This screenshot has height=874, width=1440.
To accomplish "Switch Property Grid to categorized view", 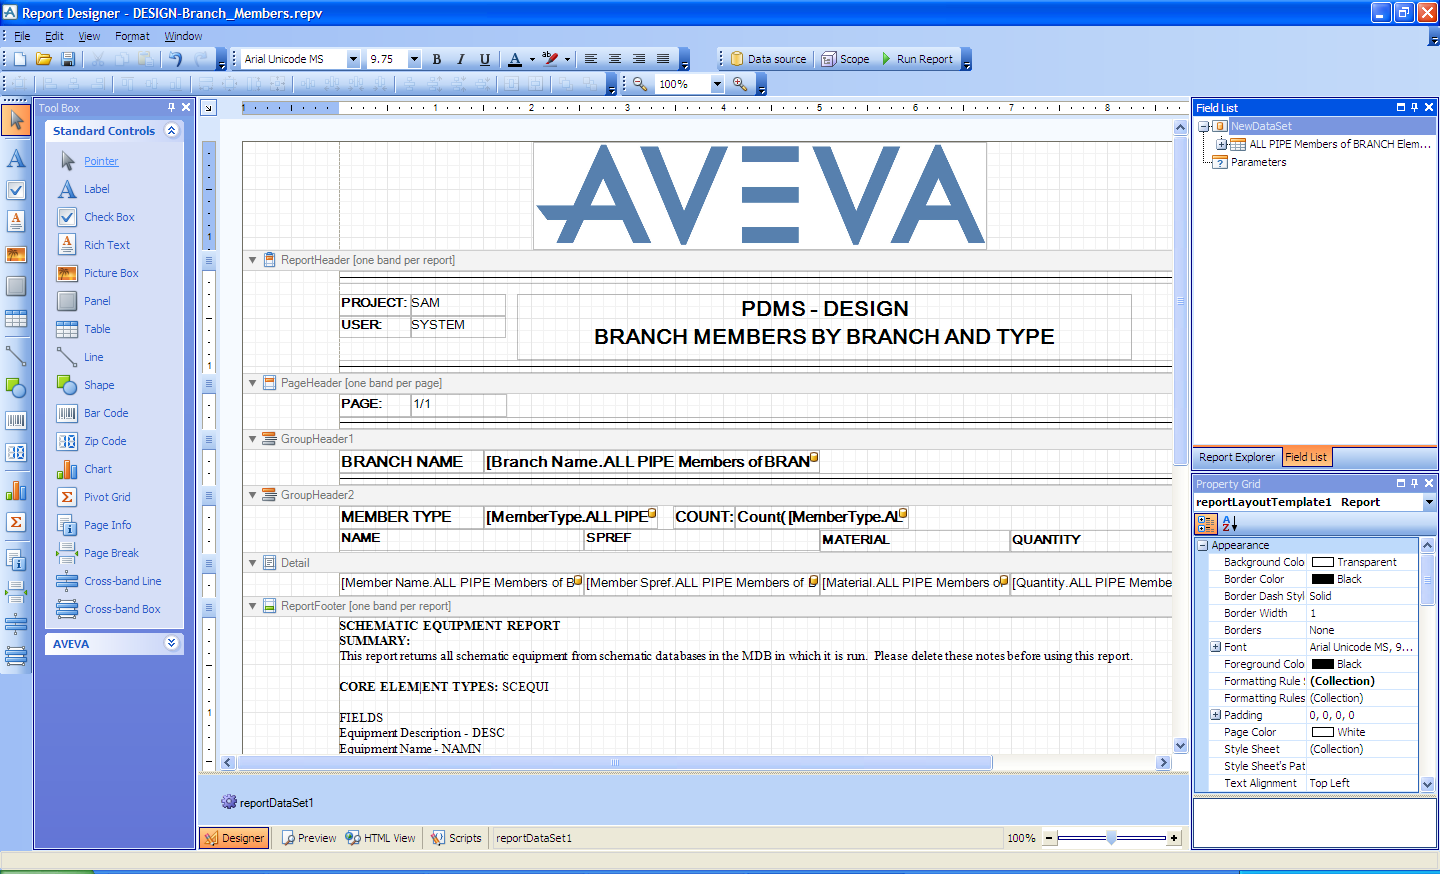I will point(1206,523).
